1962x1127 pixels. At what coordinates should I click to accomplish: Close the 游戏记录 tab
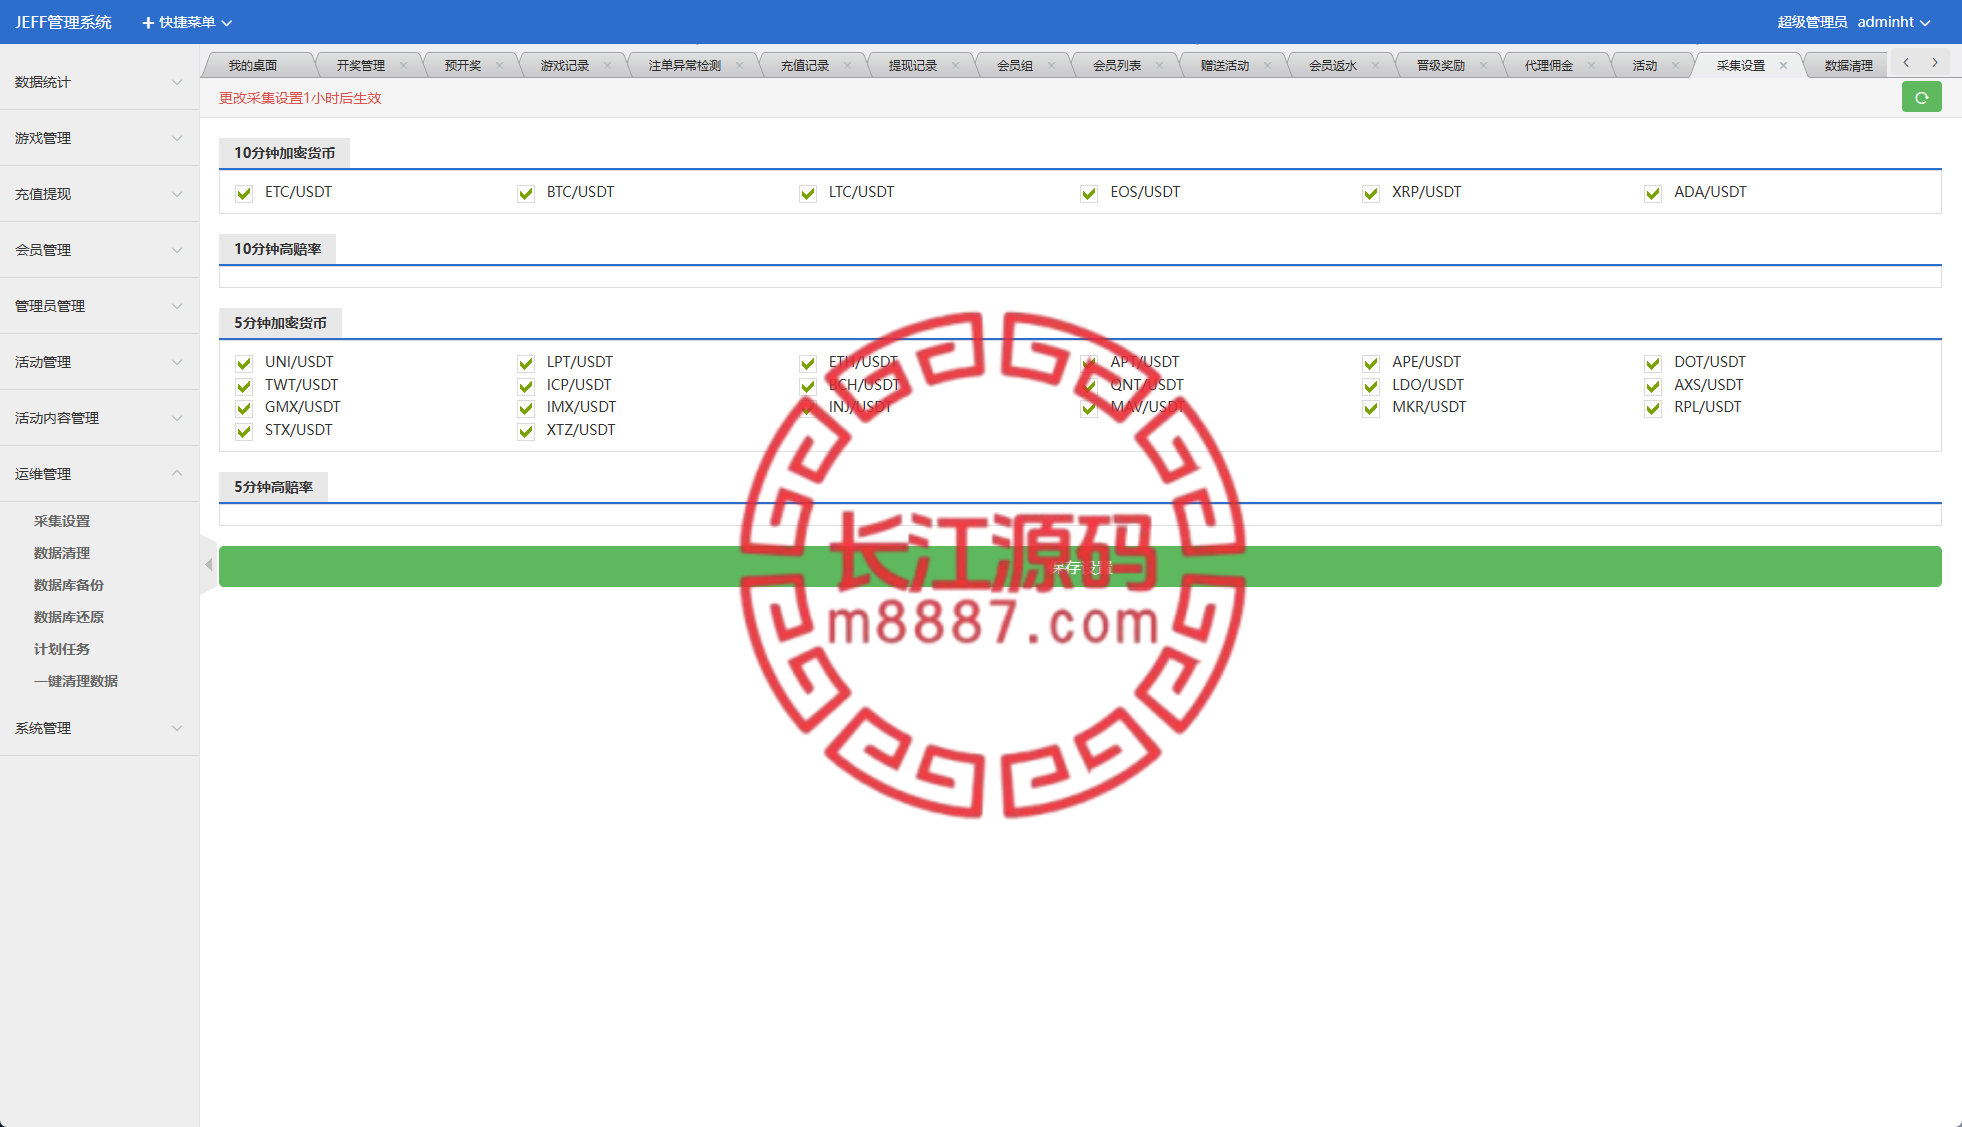(607, 66)
